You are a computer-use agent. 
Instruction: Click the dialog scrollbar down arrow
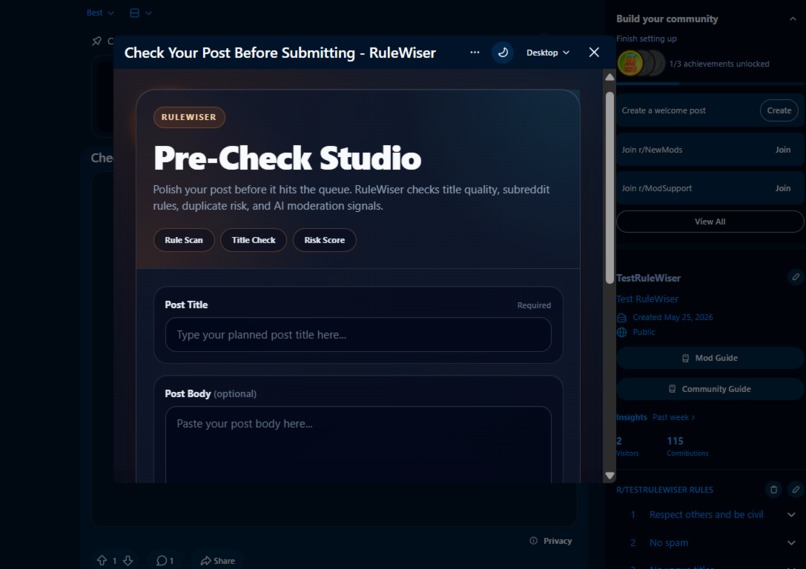pyautogui.click(x=610, y=475)
